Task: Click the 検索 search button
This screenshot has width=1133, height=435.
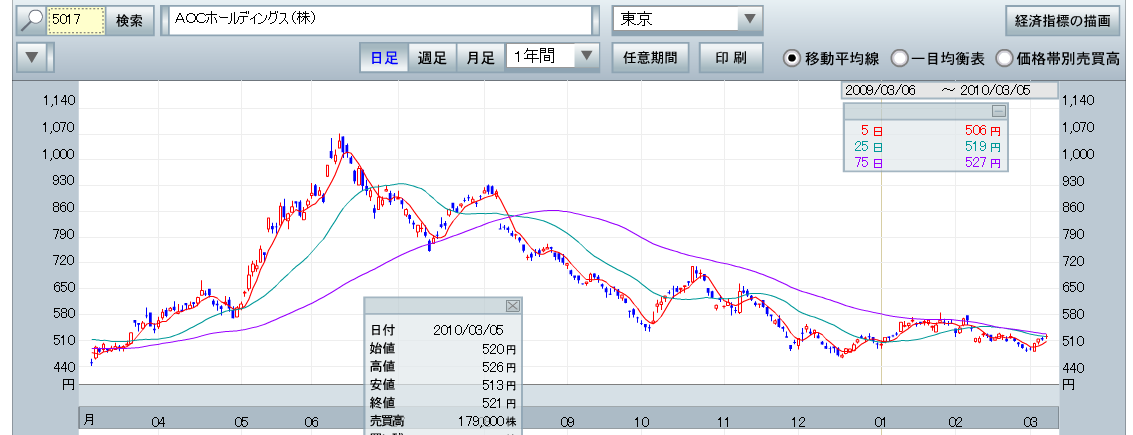Action: tap(129, 20)
